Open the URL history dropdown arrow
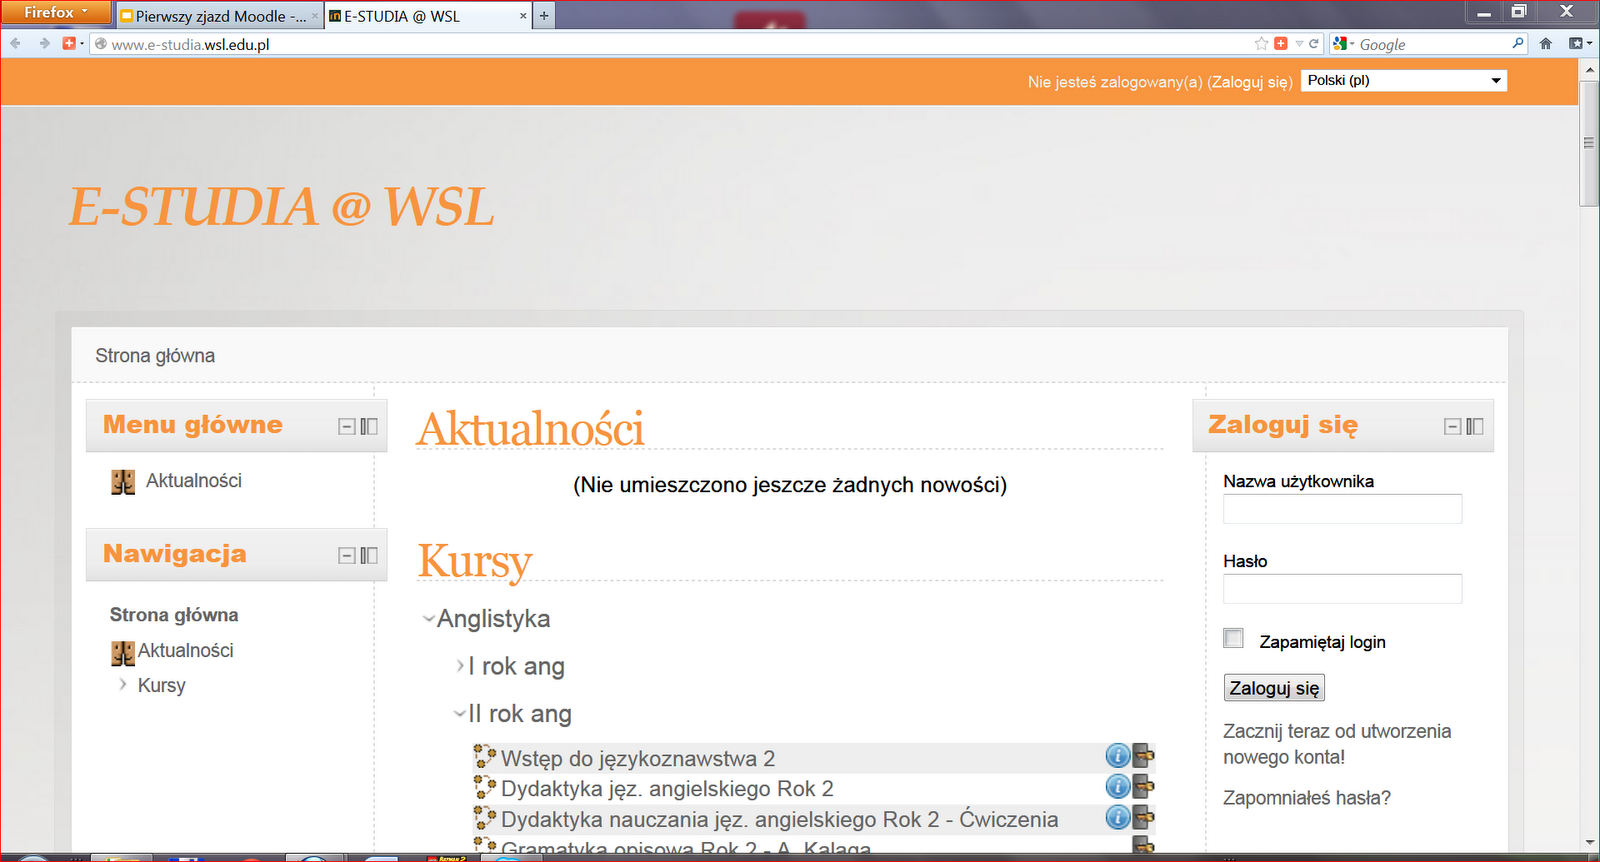1600x862 pixels. (1299, 43)
